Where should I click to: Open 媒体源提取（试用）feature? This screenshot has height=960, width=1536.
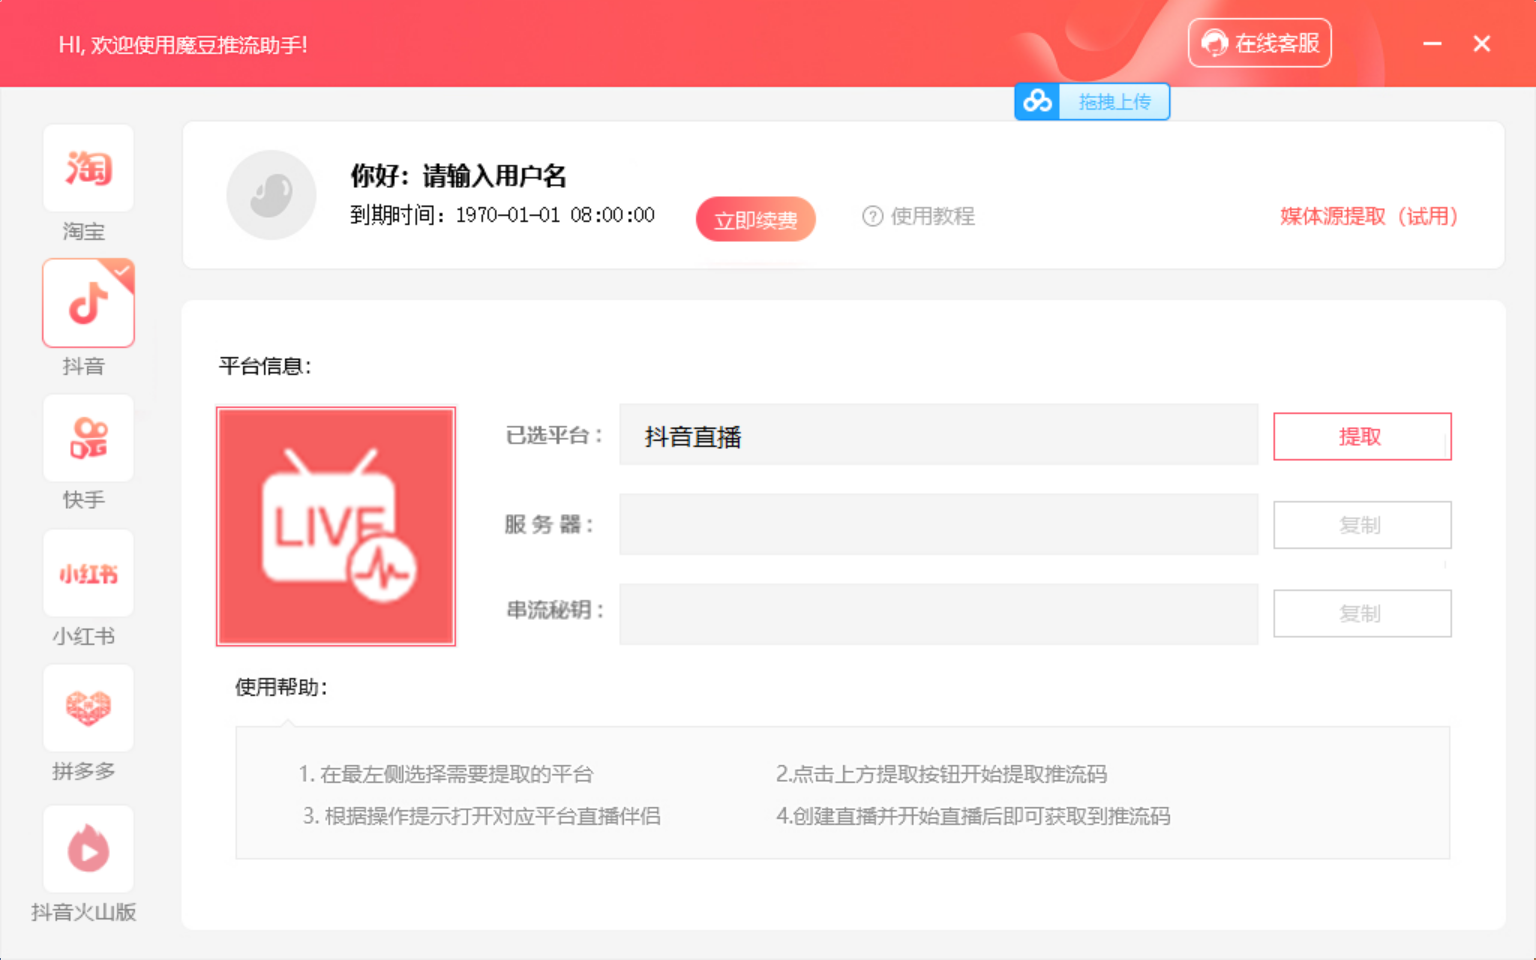(1368, 216)
